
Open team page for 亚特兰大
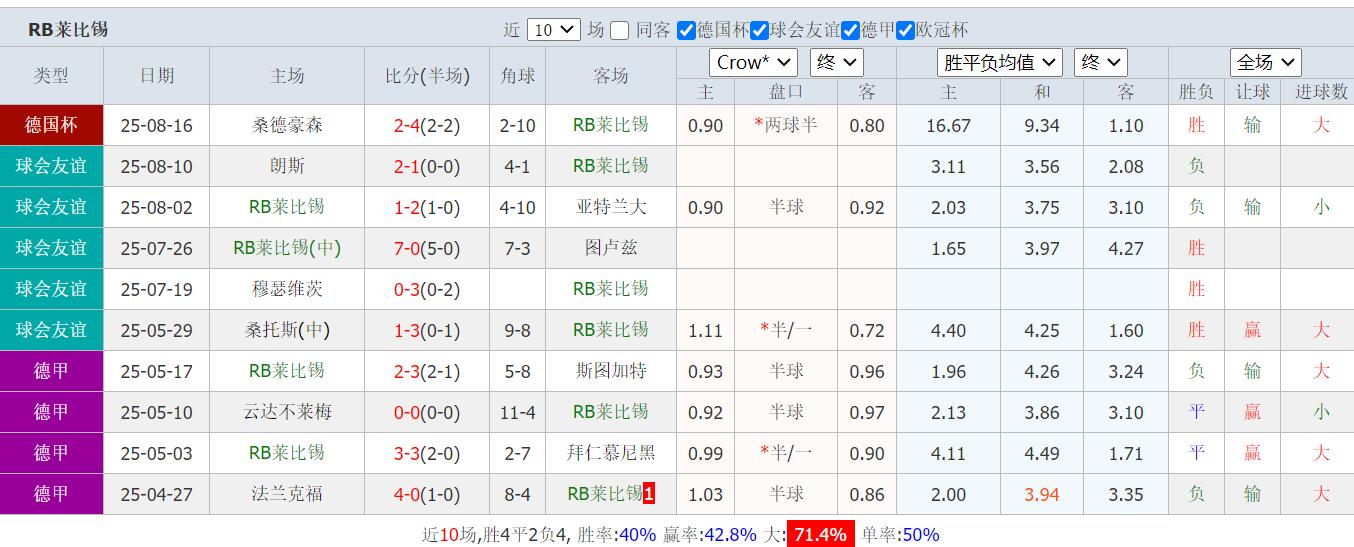point(611,207)
